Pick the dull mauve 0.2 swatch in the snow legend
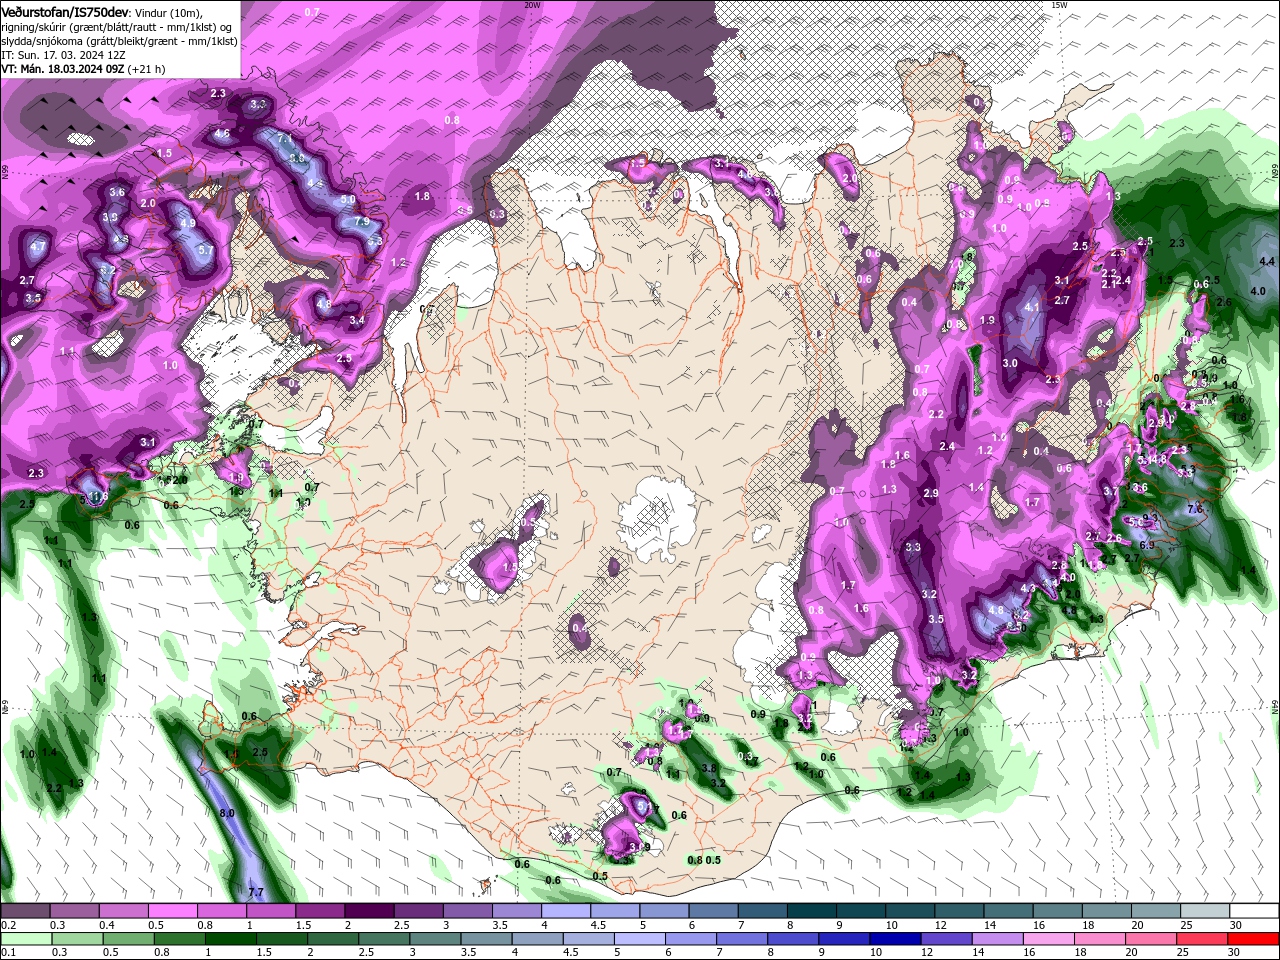 [25, 912]
